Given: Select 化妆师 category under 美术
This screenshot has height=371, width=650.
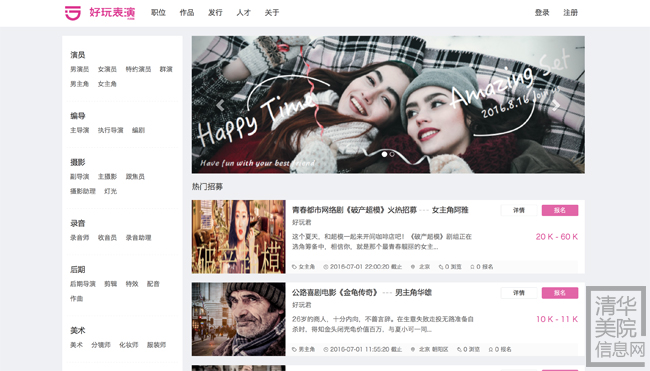Looking at the screenshot, I should coord(129,345).
